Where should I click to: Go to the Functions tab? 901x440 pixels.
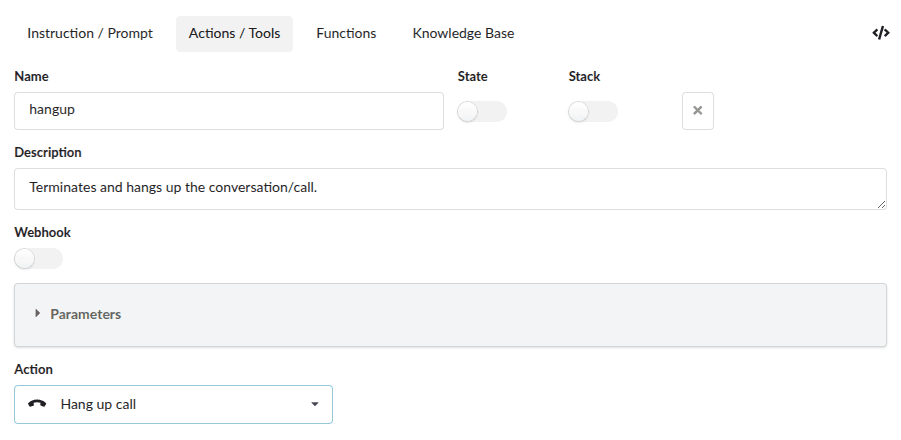[346, 33]
